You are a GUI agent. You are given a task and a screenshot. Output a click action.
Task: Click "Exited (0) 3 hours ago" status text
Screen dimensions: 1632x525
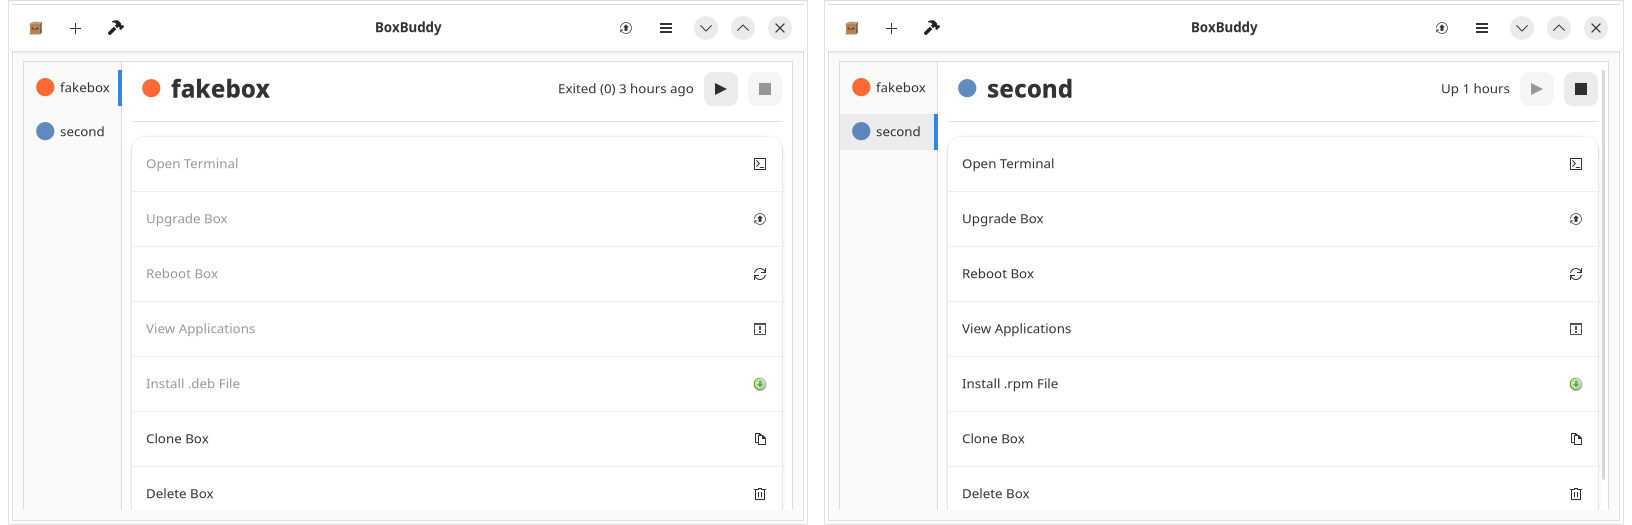626,89
